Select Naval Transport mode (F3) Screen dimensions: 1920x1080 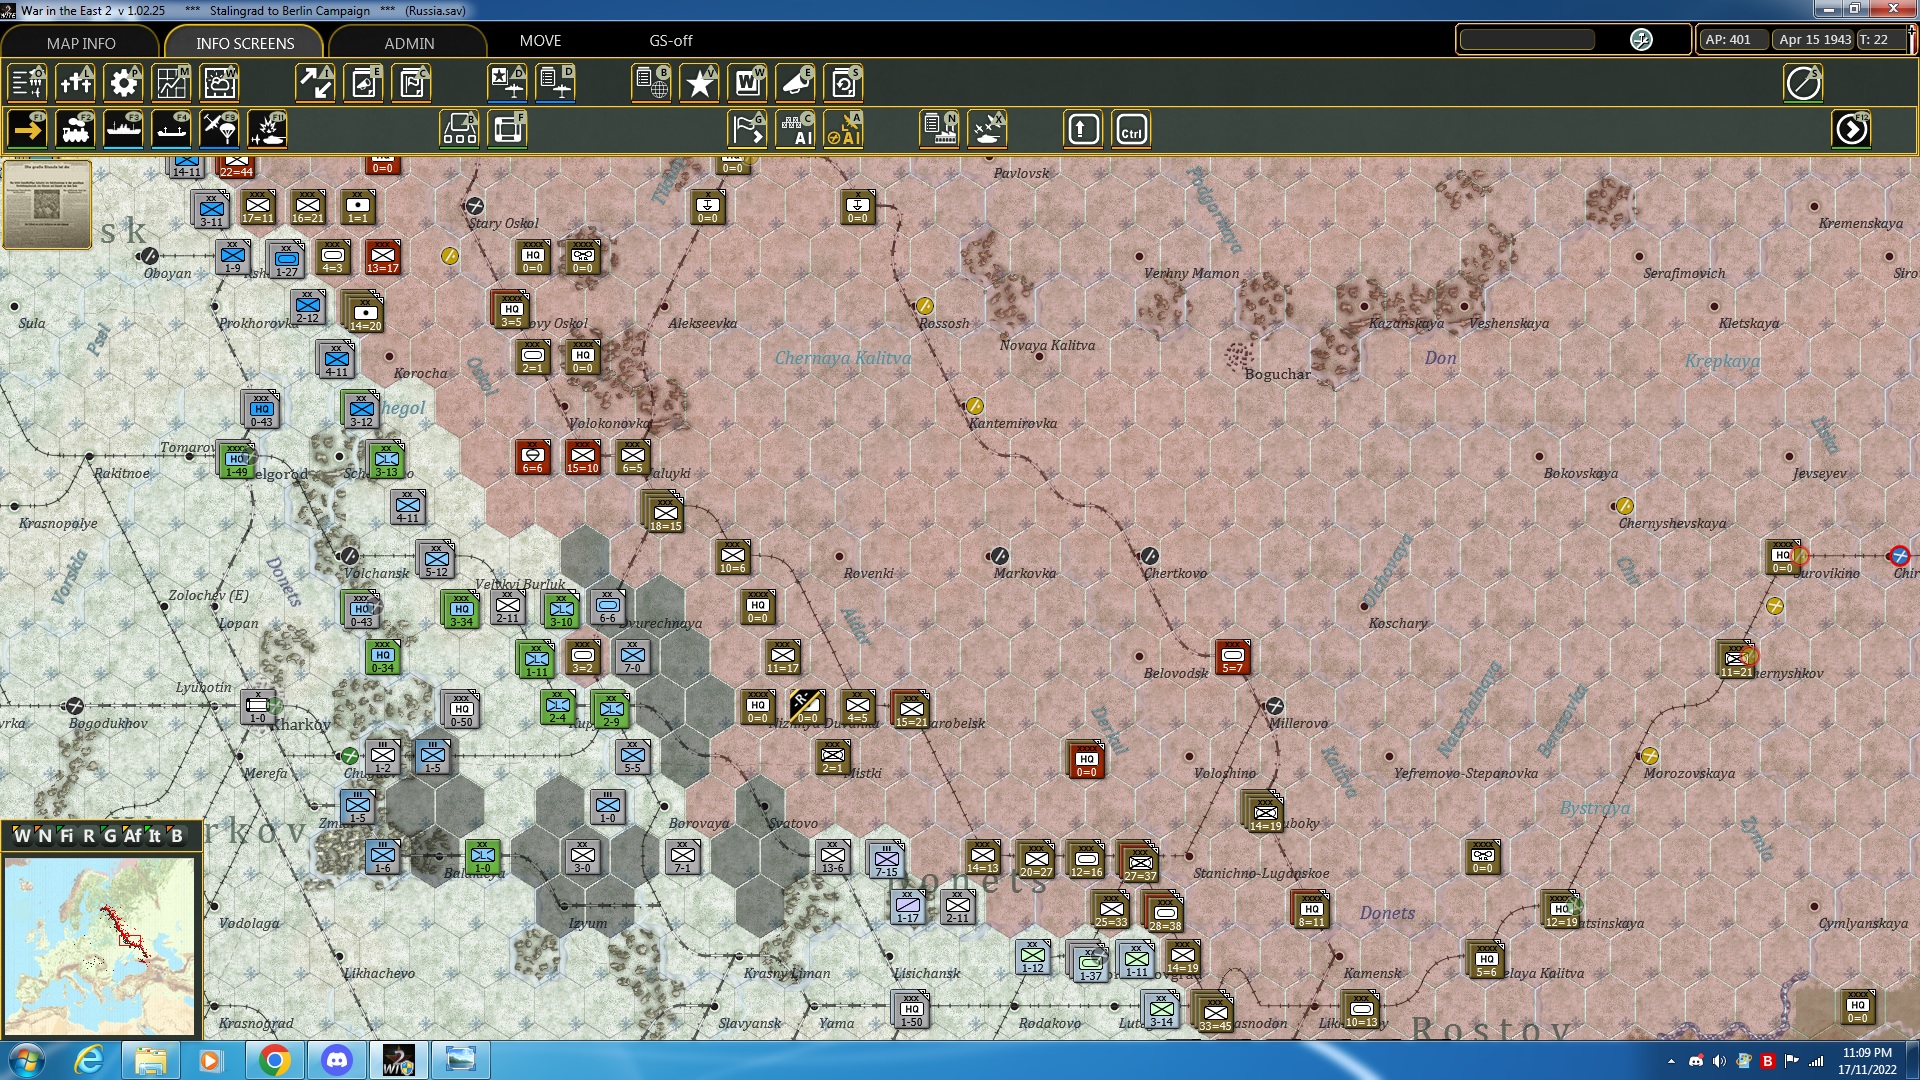(124, 129)
